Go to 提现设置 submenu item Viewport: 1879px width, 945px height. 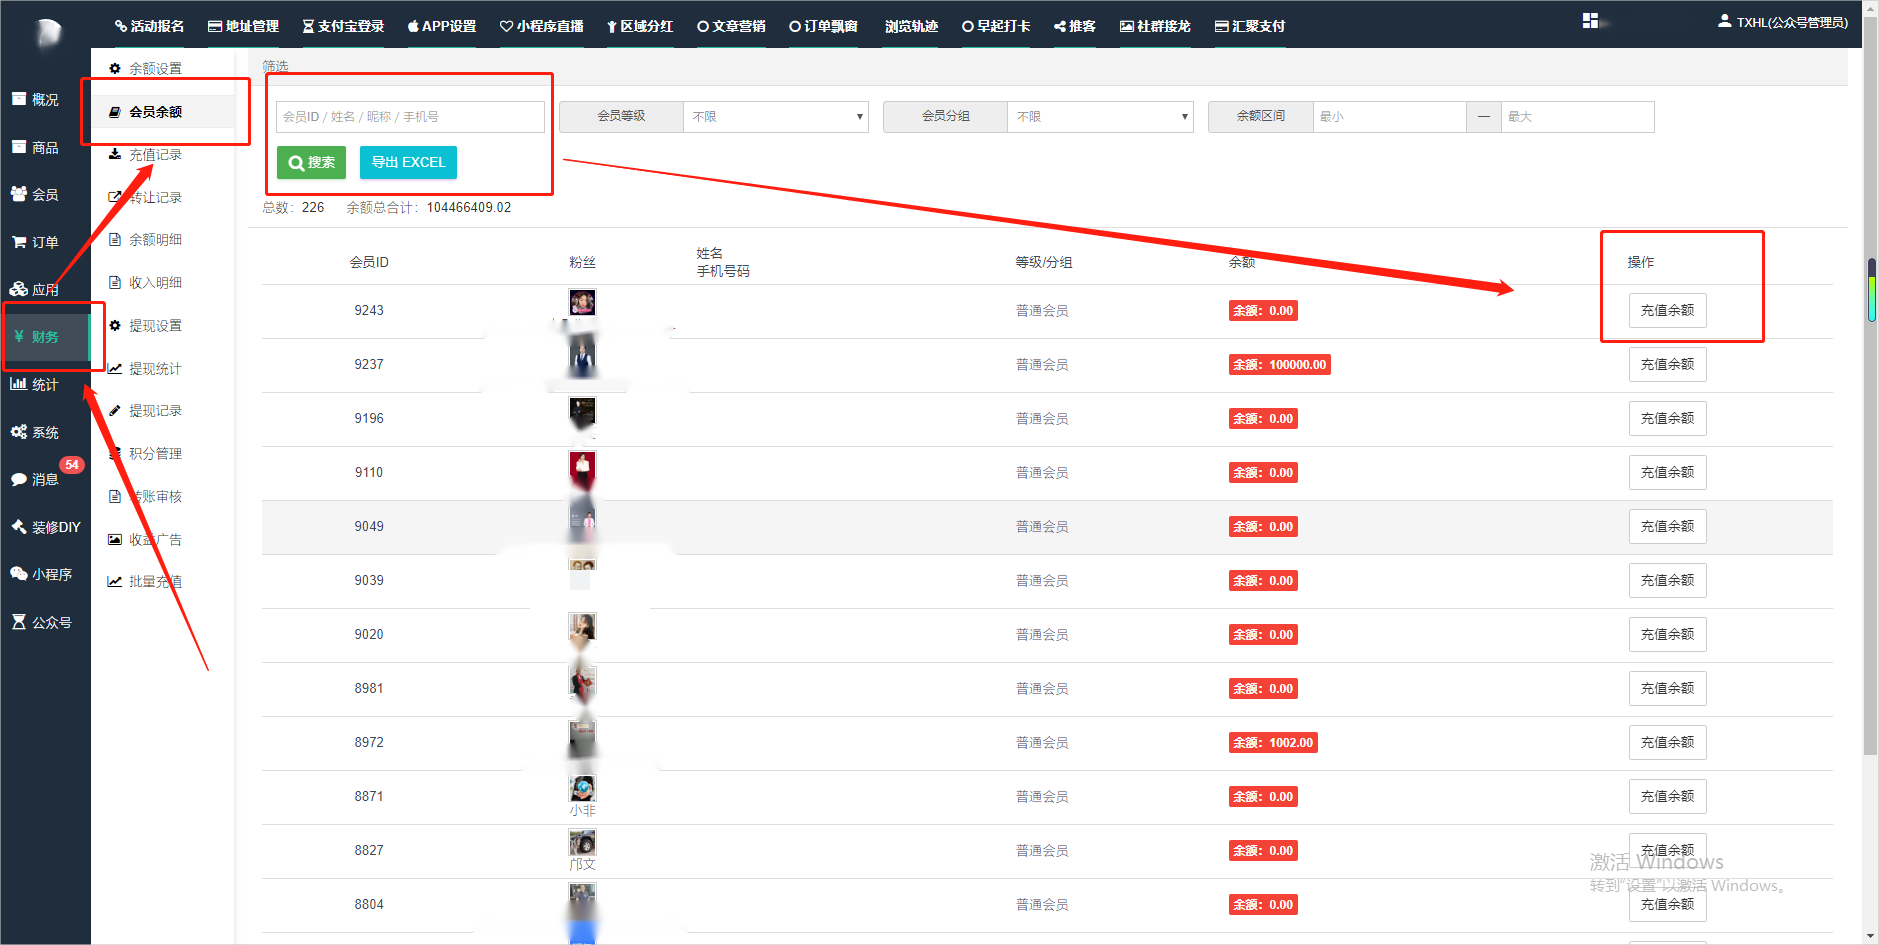pyautogui.click(x=155, y=326)
